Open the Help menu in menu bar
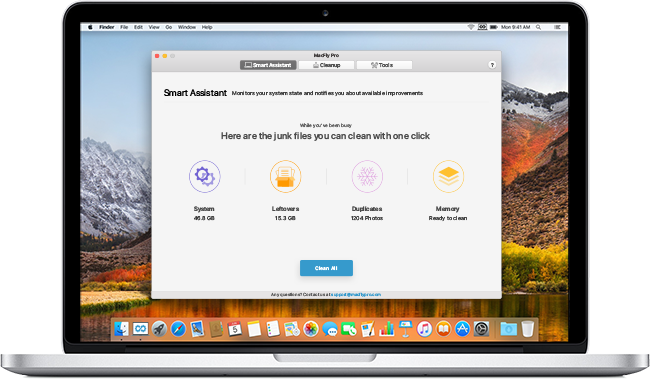Viewport: 650px width, 380px height. click(x=207, y=27)
